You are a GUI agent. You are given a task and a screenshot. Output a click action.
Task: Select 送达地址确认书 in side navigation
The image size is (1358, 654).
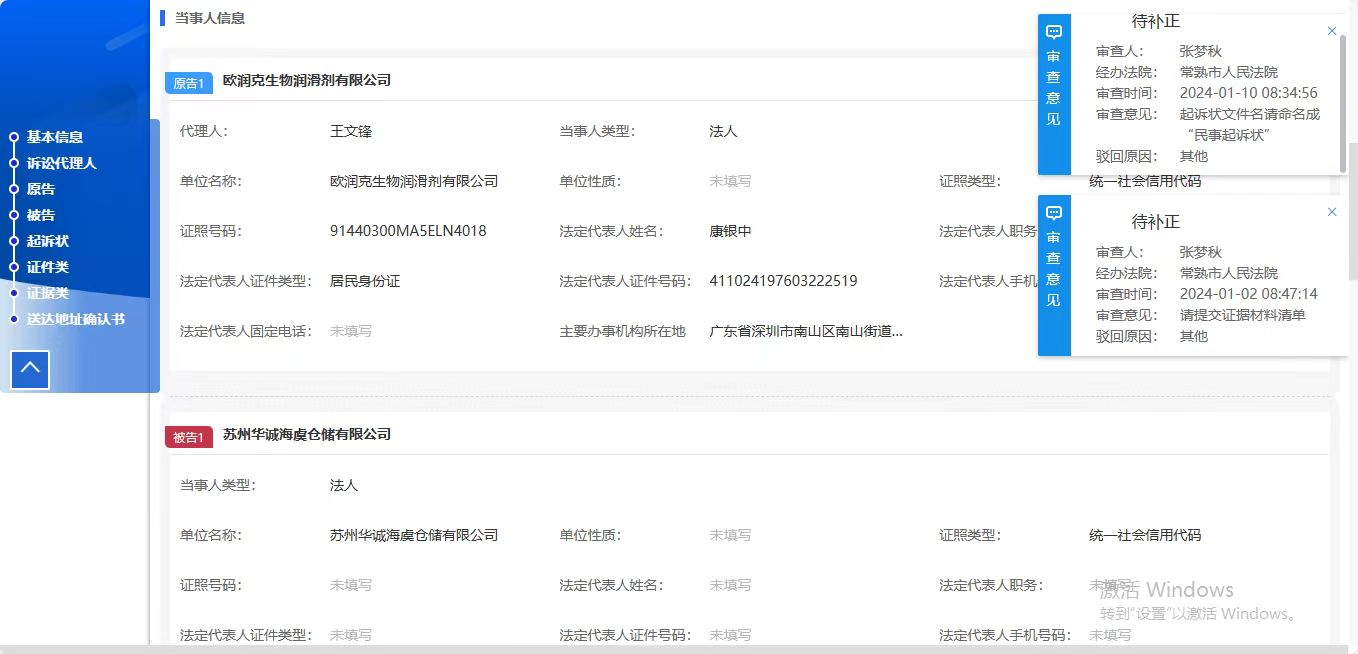click(76, 319)
